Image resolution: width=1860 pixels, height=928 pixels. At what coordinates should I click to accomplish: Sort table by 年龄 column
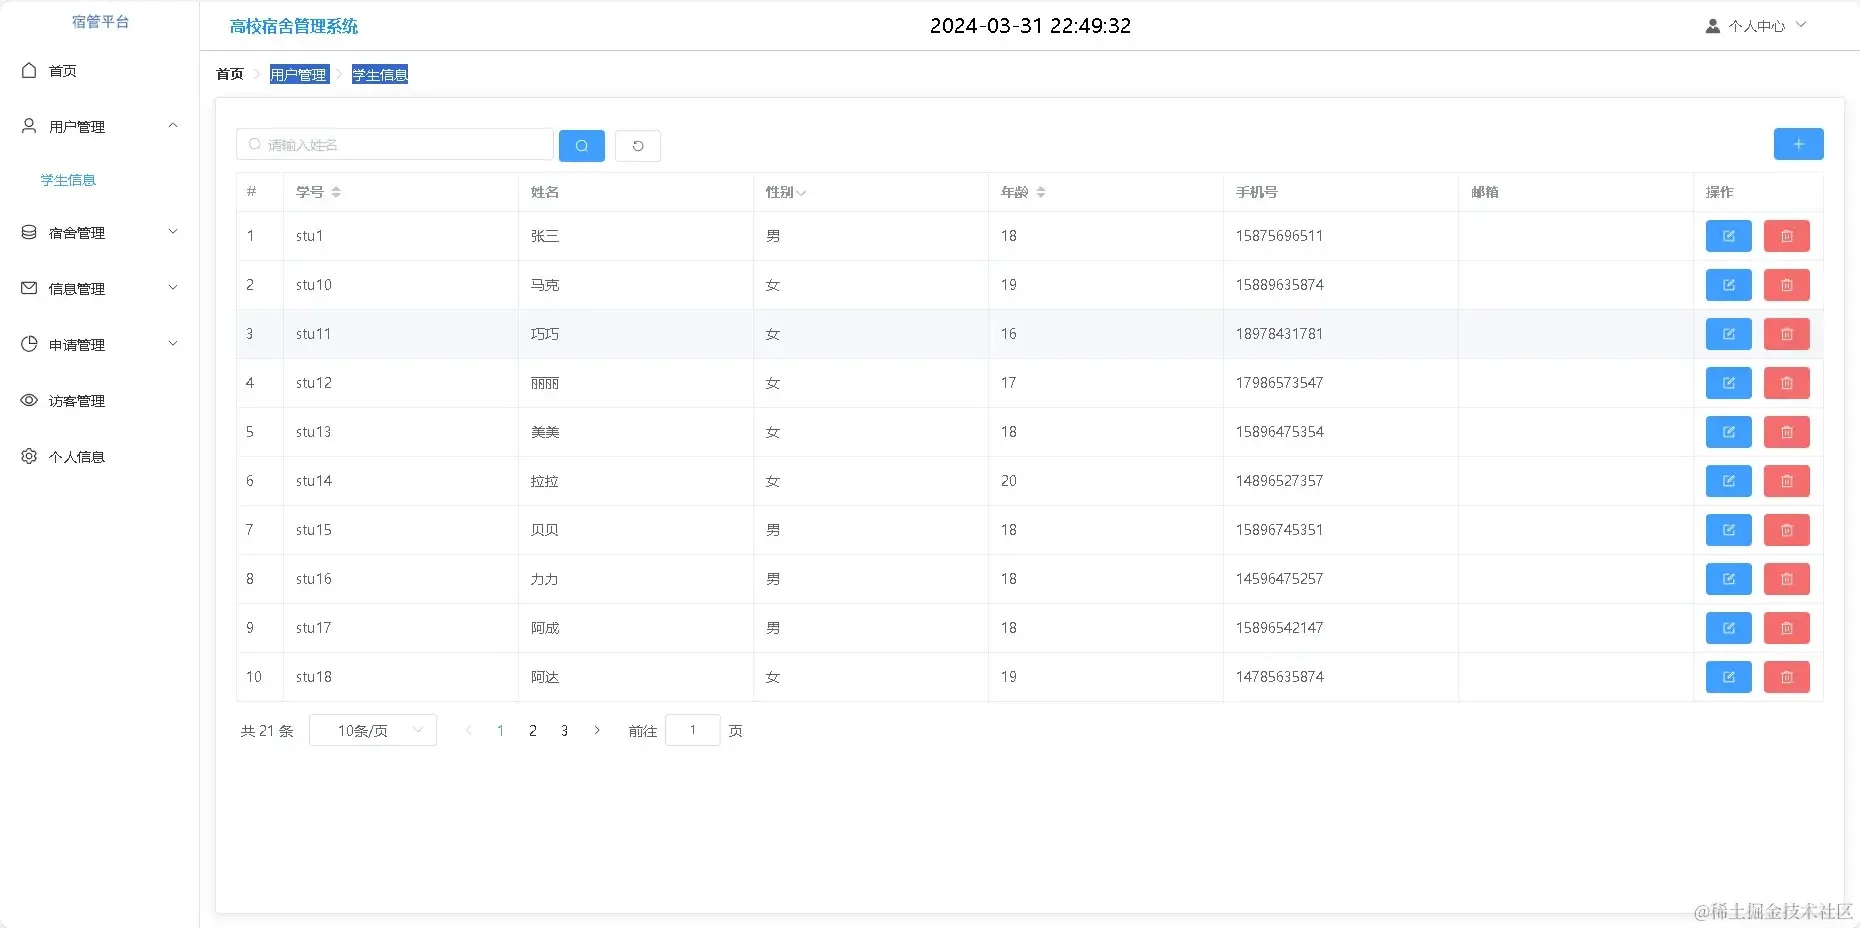1041,192
